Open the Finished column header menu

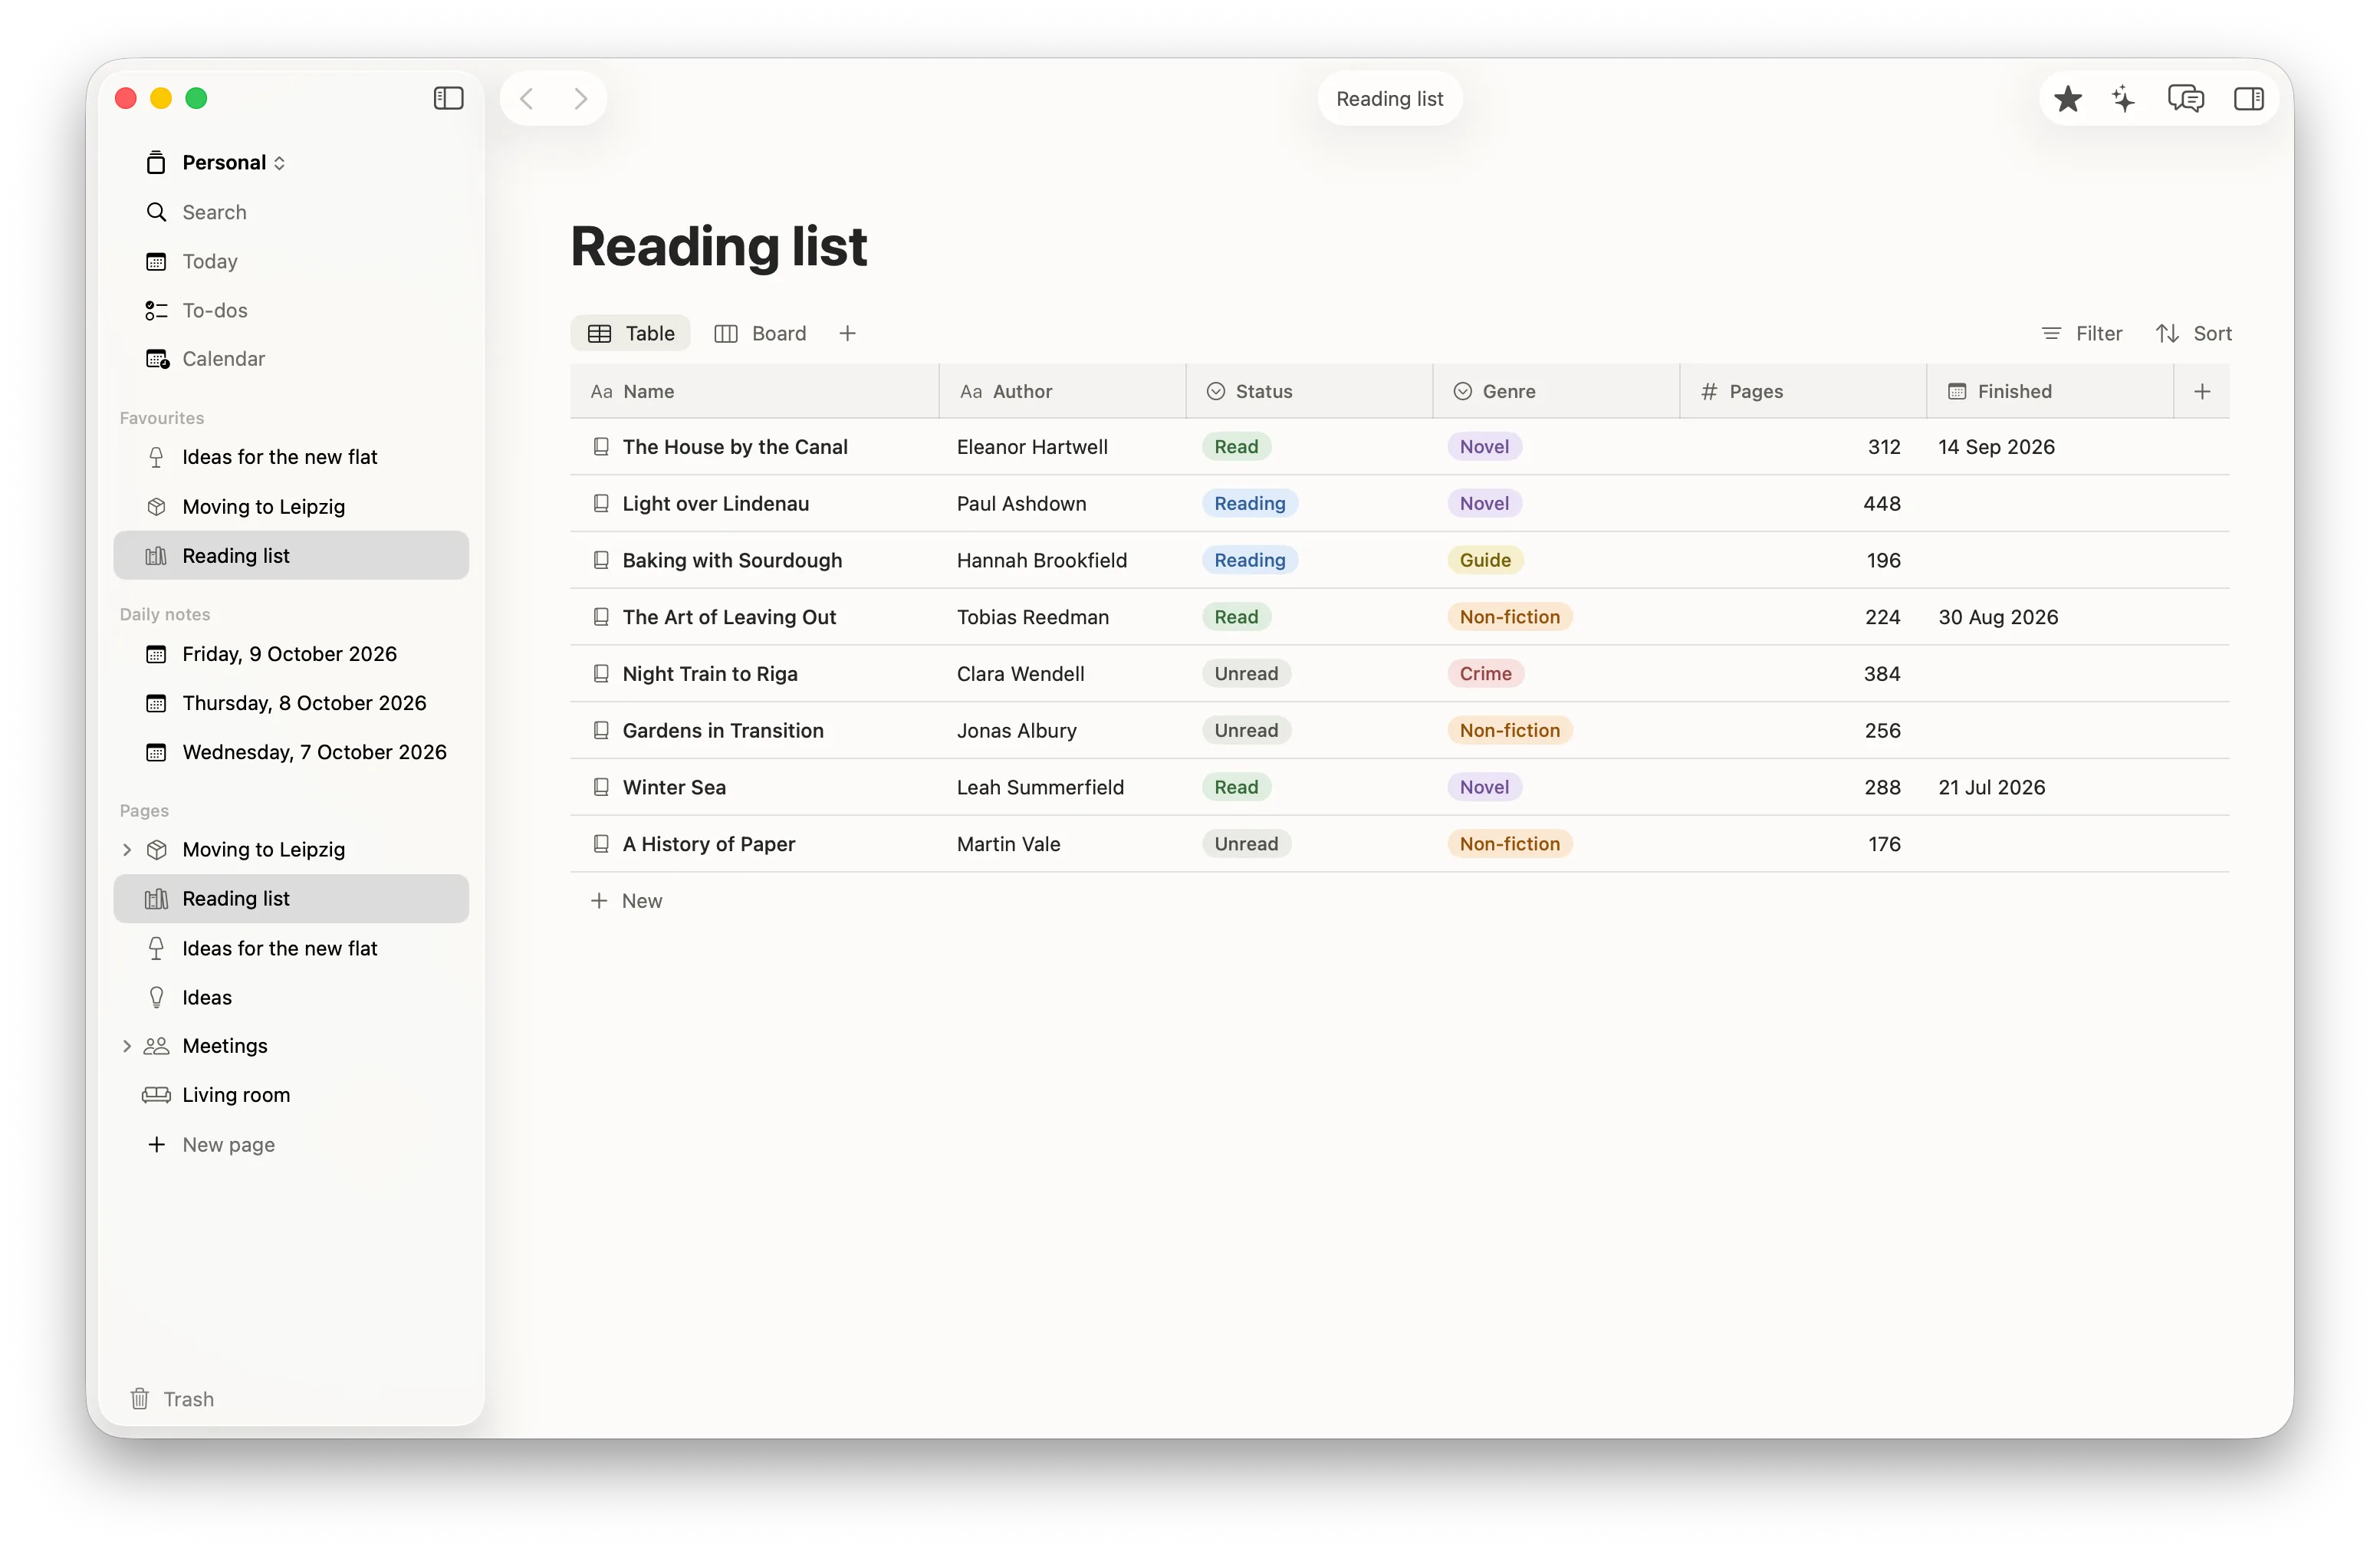(2050, 391)
